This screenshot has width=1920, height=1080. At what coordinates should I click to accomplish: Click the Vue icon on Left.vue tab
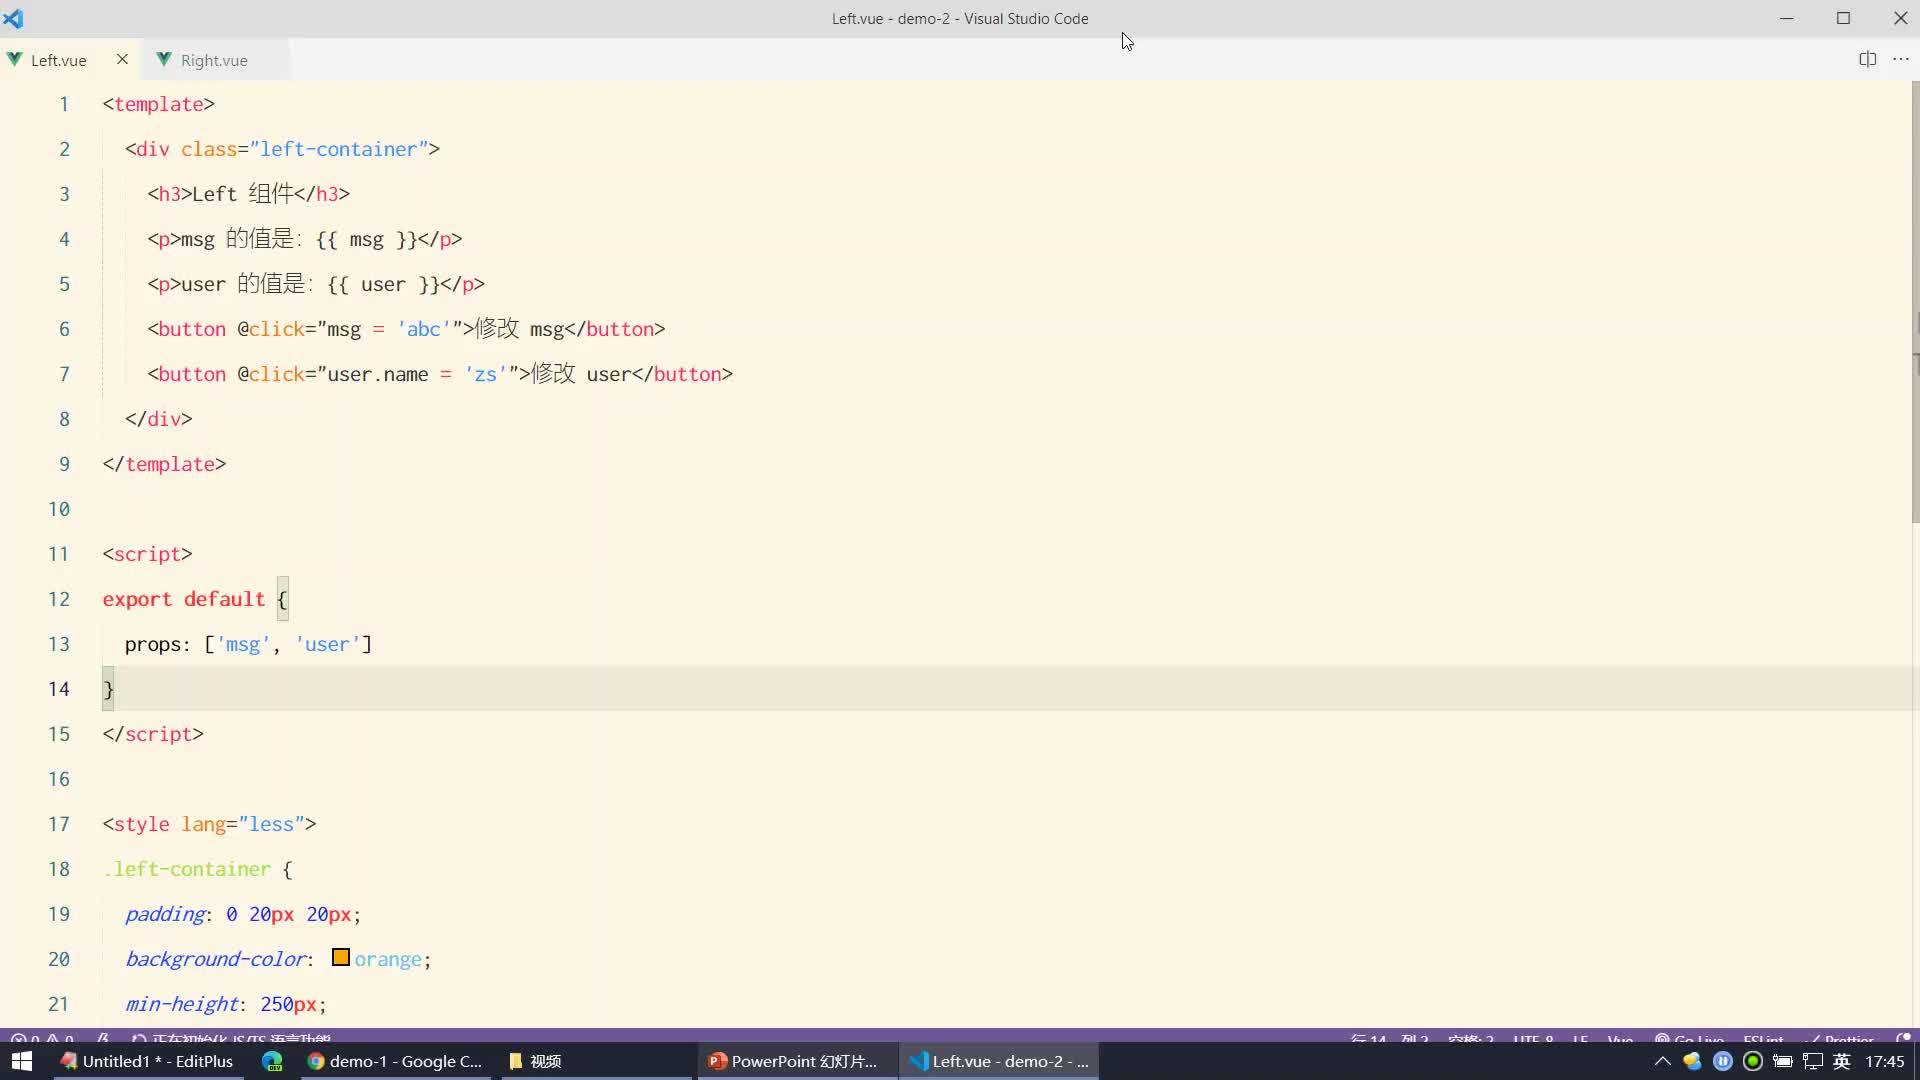pyautogui.click(x=14, y=59)
